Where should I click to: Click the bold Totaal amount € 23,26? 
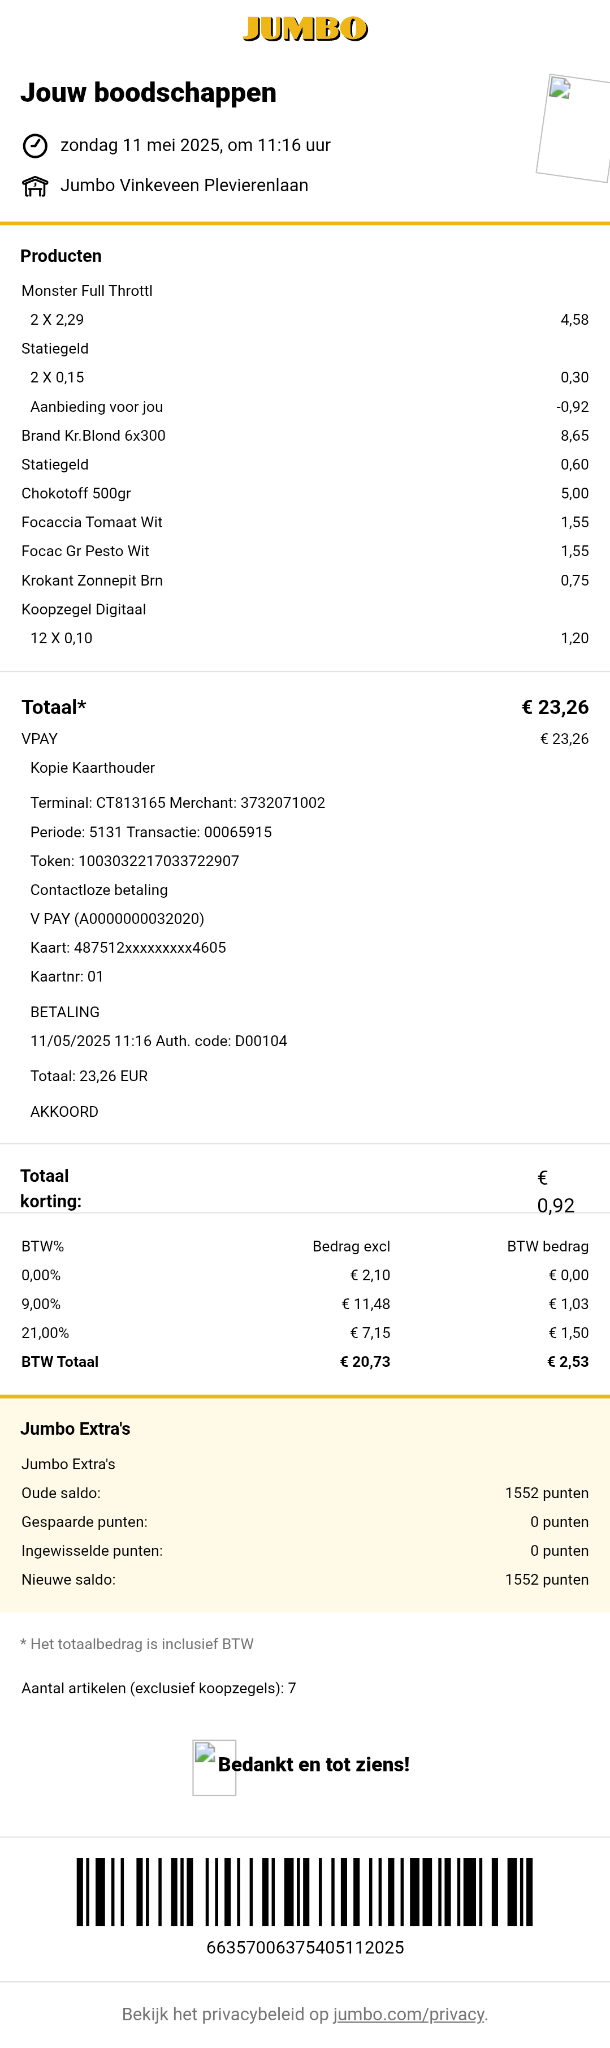click(x=555, y=708)
